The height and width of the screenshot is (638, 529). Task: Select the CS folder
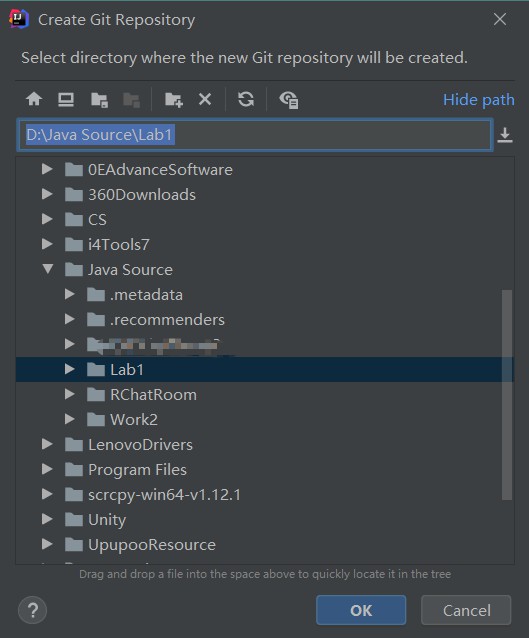[86, 220]
